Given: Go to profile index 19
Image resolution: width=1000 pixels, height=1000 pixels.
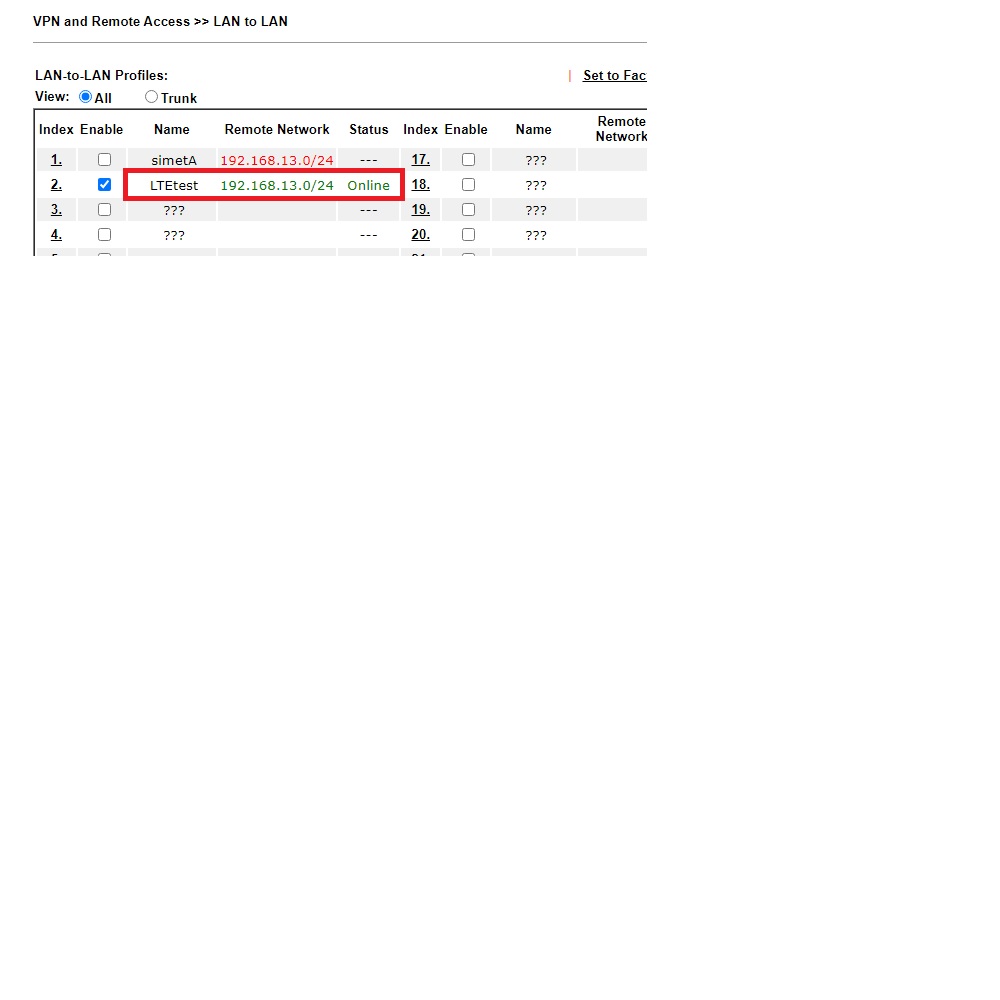Looking at the screenshot, I should pyautogui.click(x=420, y=210).
